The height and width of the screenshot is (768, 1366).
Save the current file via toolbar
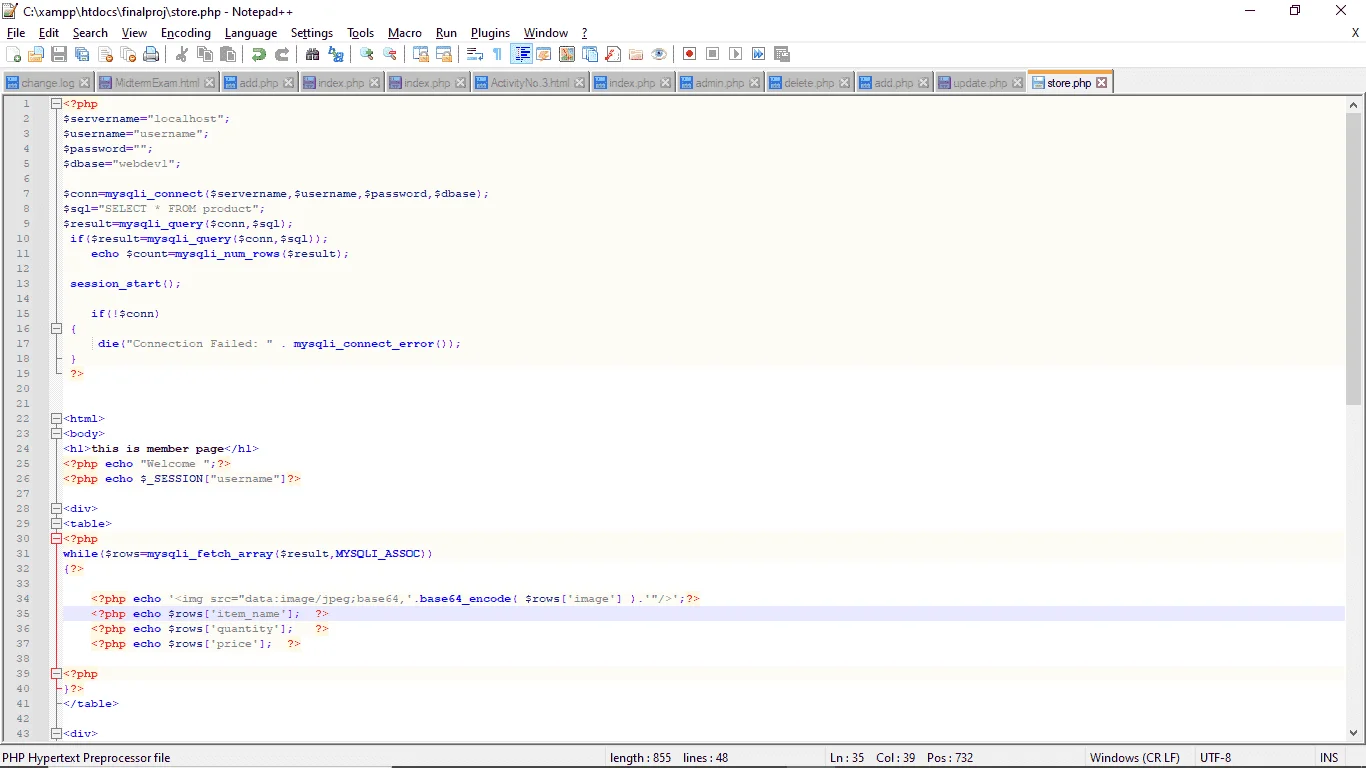pos(59,54)
